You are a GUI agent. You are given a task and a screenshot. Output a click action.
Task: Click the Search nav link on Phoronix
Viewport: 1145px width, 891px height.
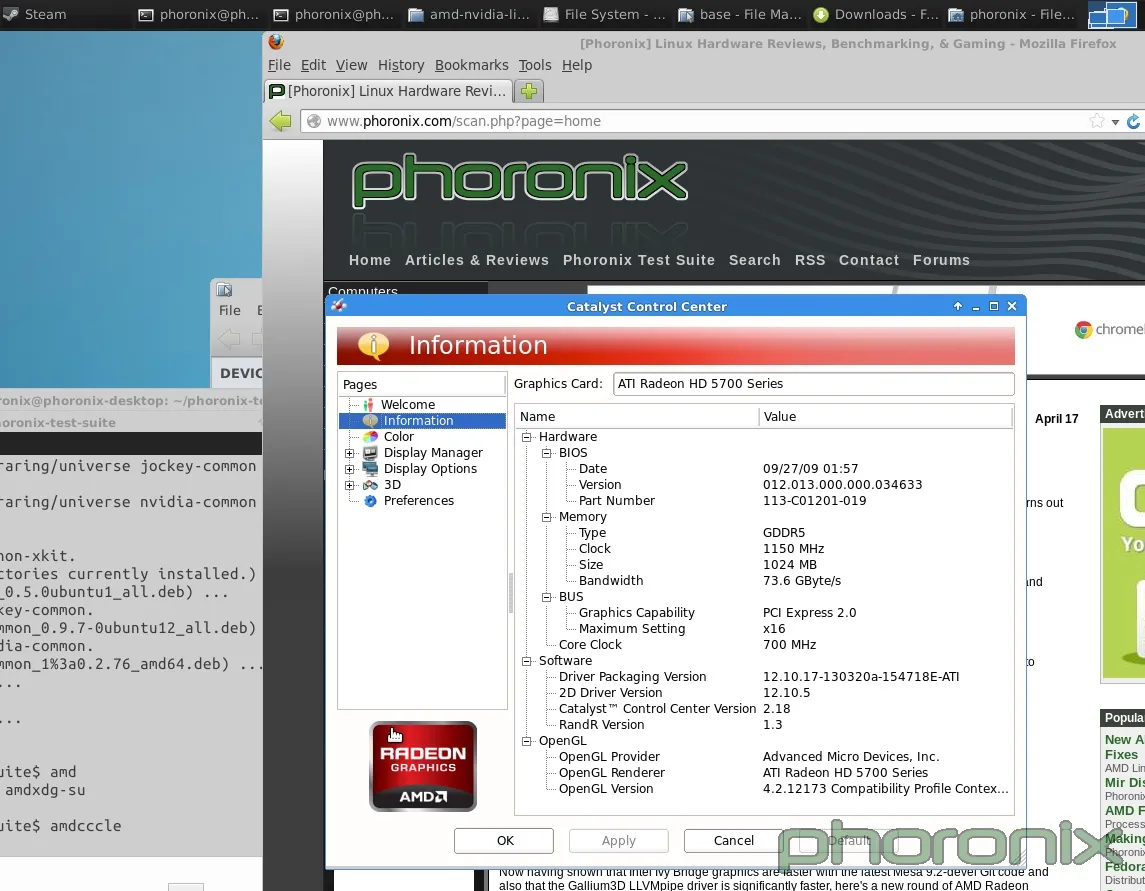click(754, 260)
